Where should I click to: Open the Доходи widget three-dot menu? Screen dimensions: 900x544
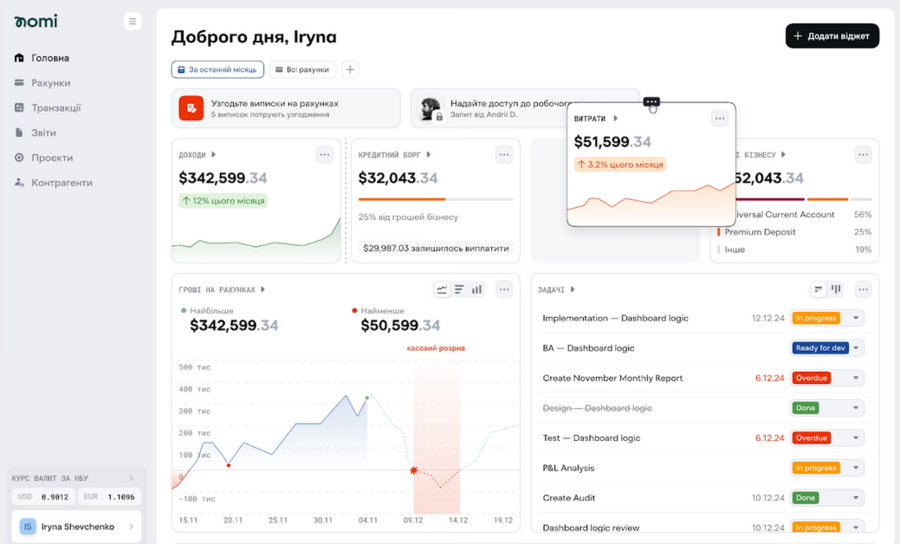pyautogui.click(x=324, y=155)
